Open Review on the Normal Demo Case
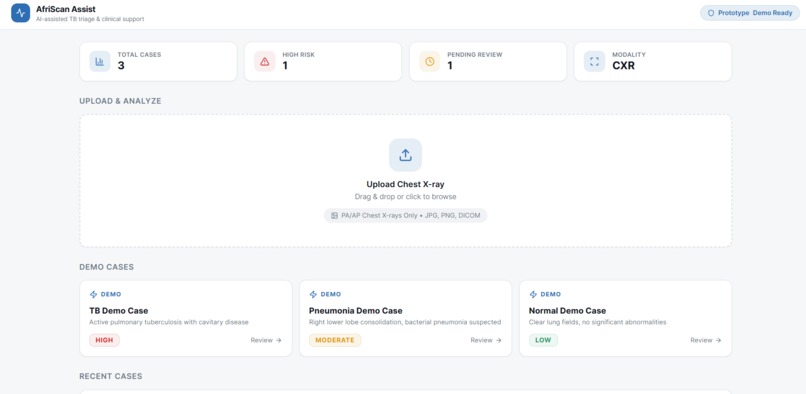This screenshot has width=806, height=394. click(x=706, y=340)
